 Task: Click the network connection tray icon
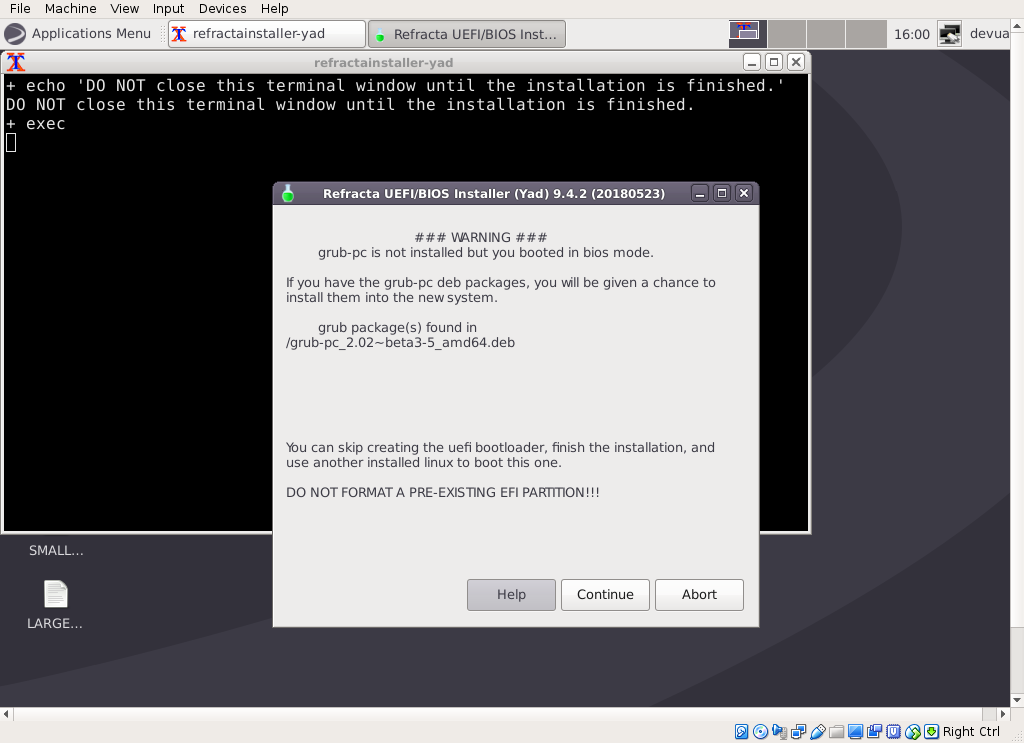pos(949,34)
